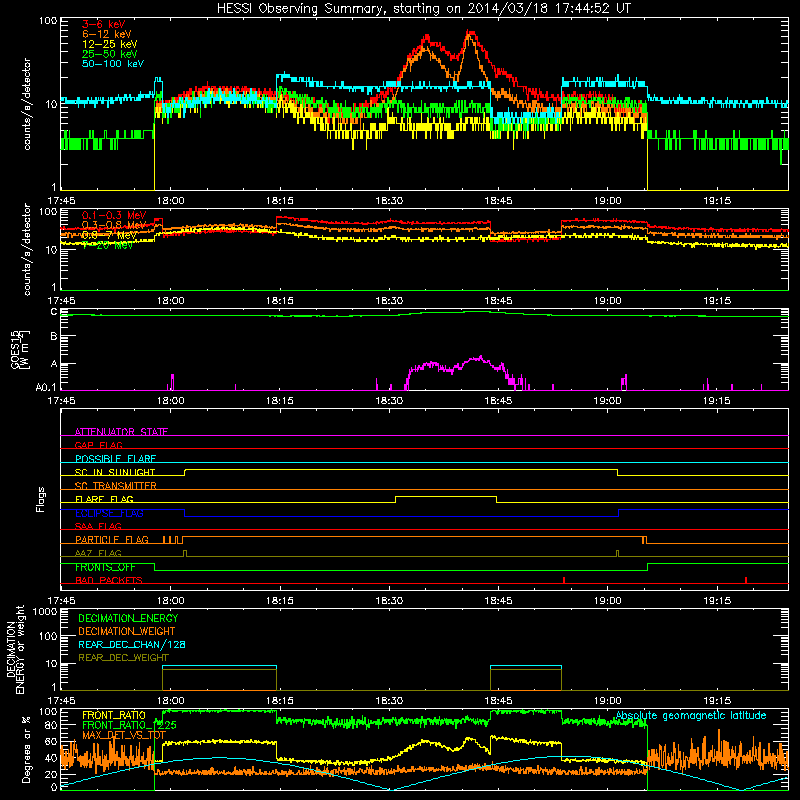This screenshot has height=800, width=800.
Task: Select the FLARE_FLAG label
Action: 104,499
